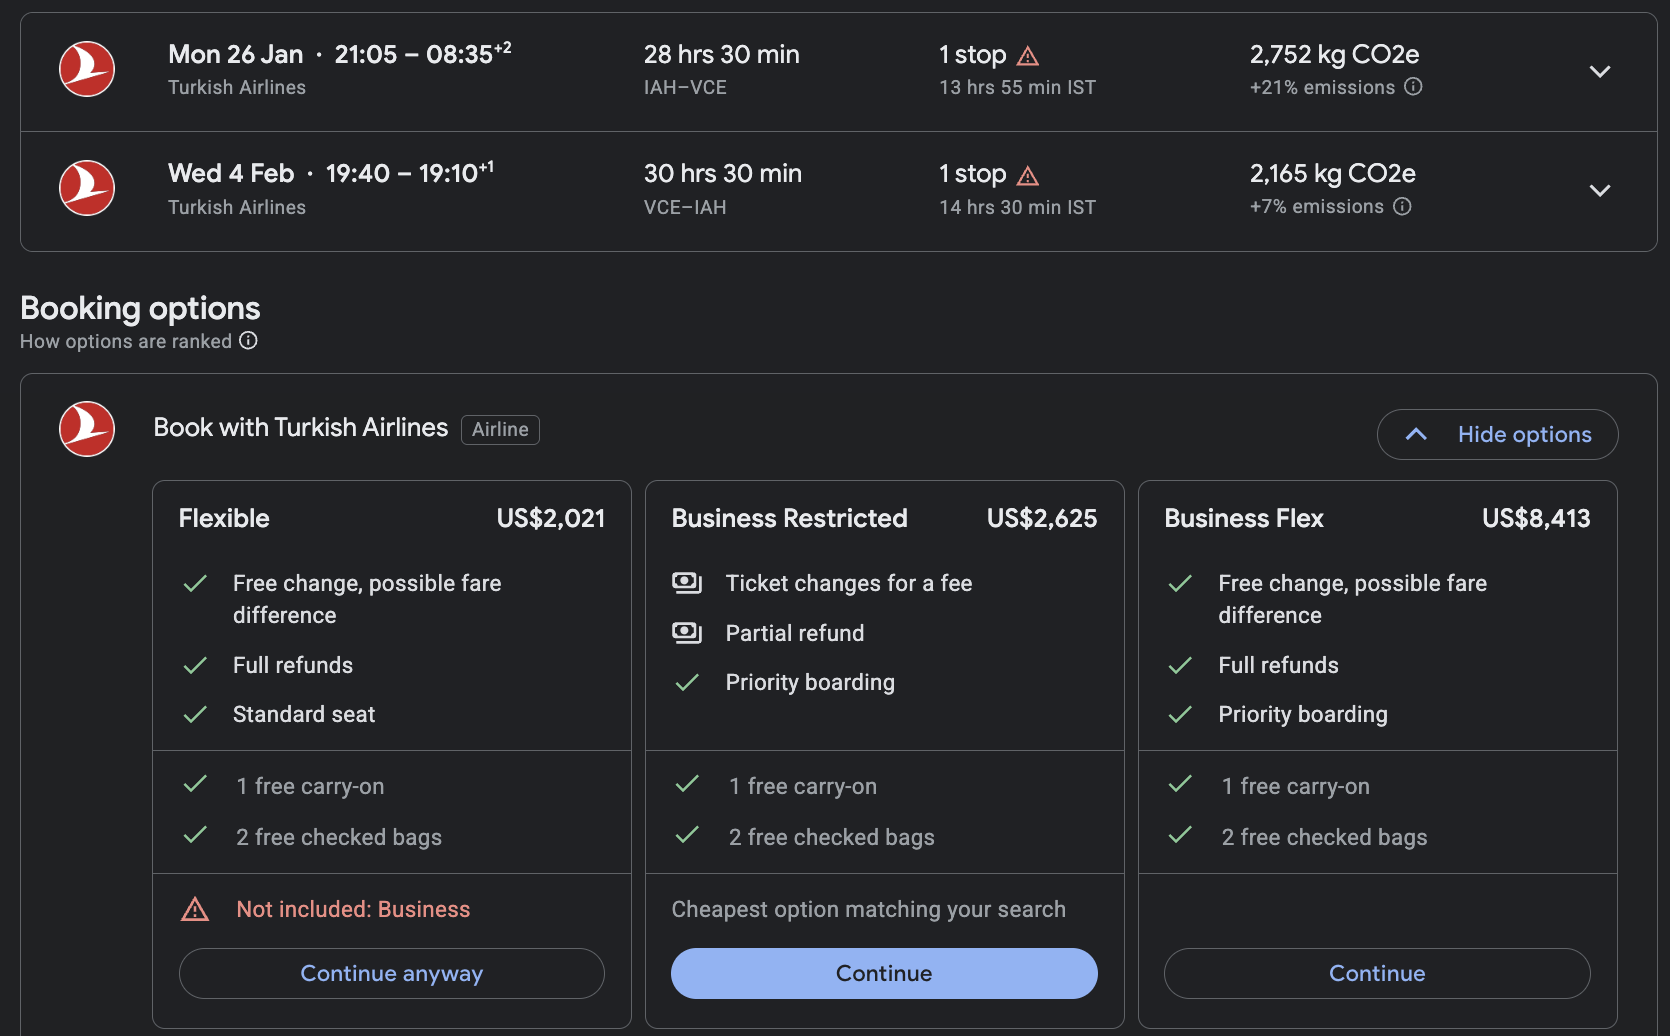Click price US$8,413
This screenshot has height=1036, width=1670.
(1536, 518)
